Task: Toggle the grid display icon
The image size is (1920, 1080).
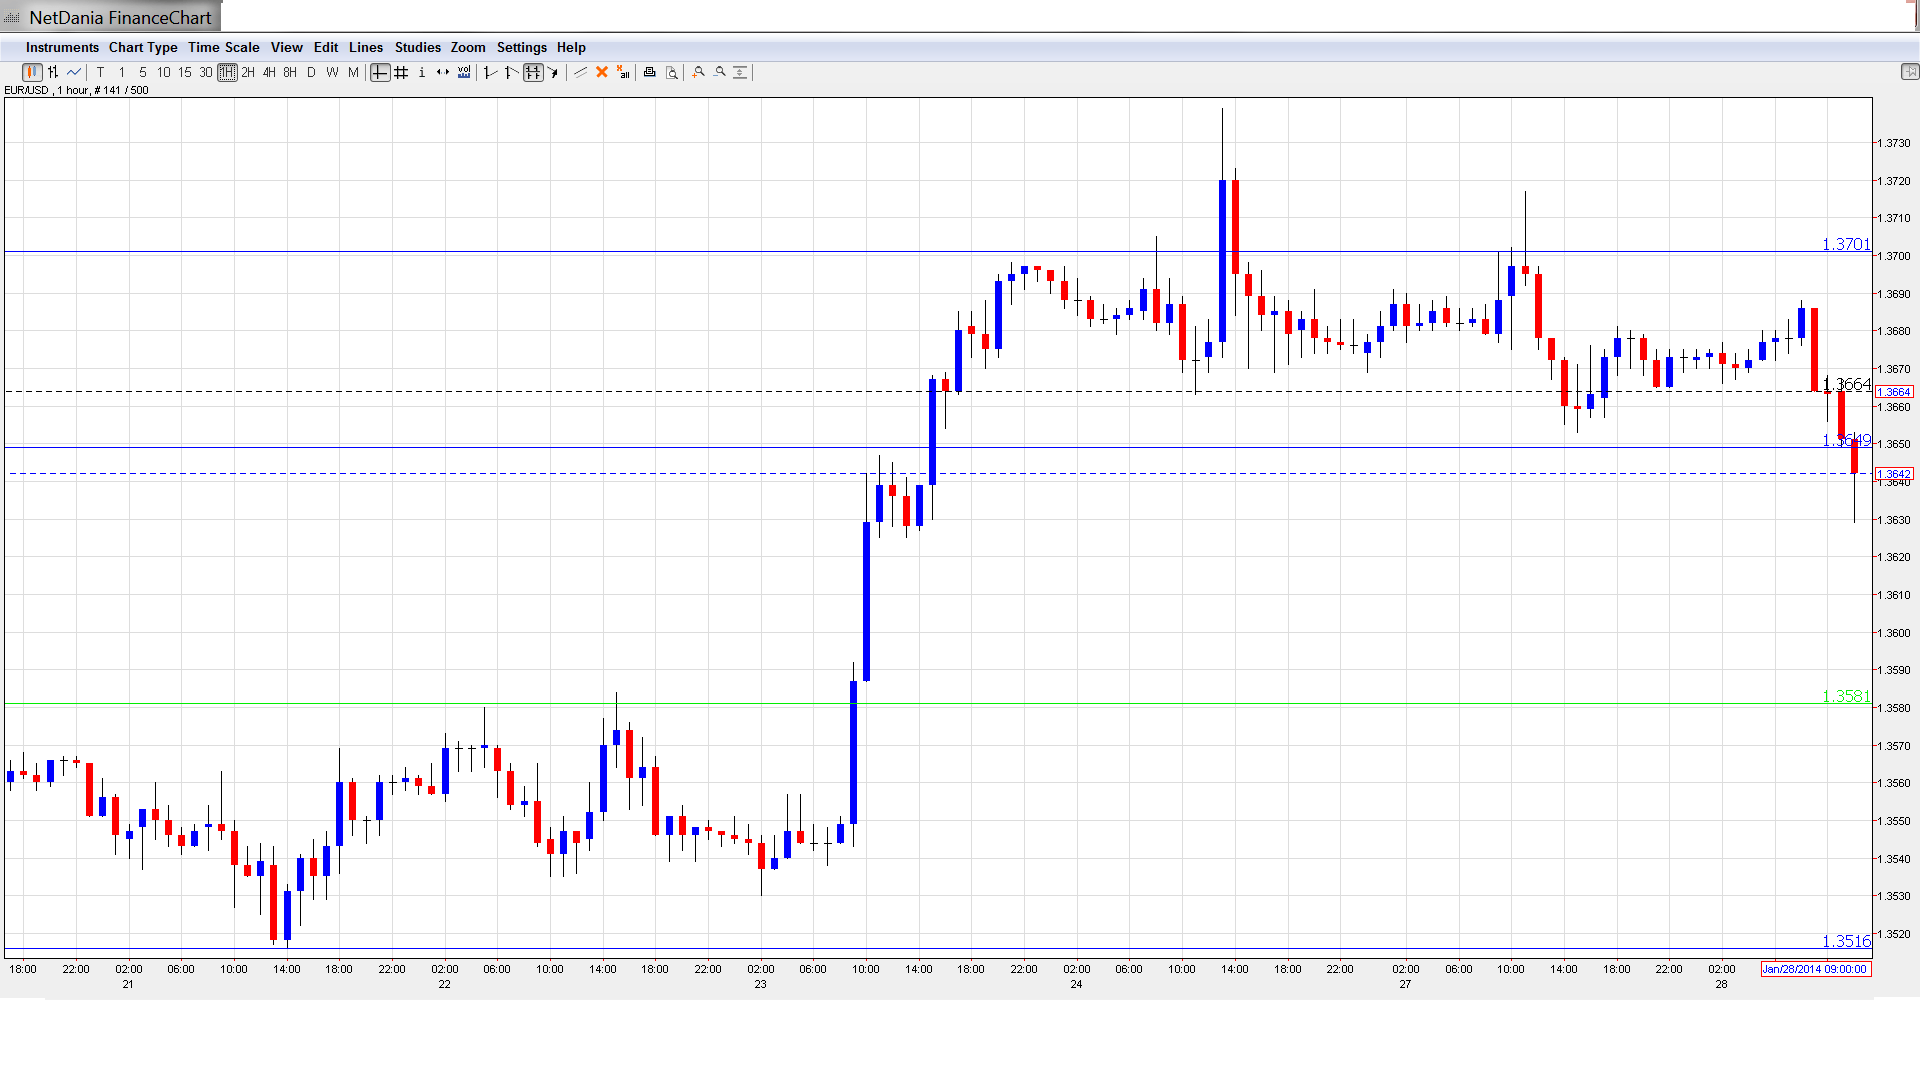Action: pyautogui.click(x=401, y=72)
